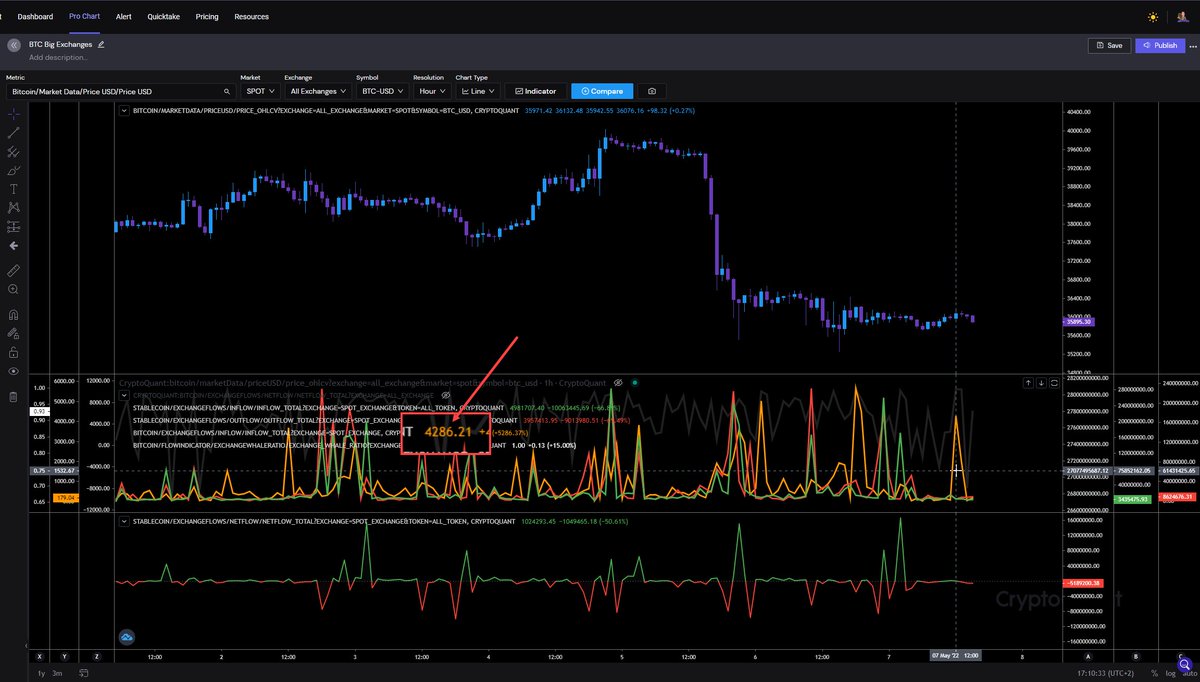The image size is (1200, 682).
Task: Select the text annotation tool
Action: tap(14, 189)
